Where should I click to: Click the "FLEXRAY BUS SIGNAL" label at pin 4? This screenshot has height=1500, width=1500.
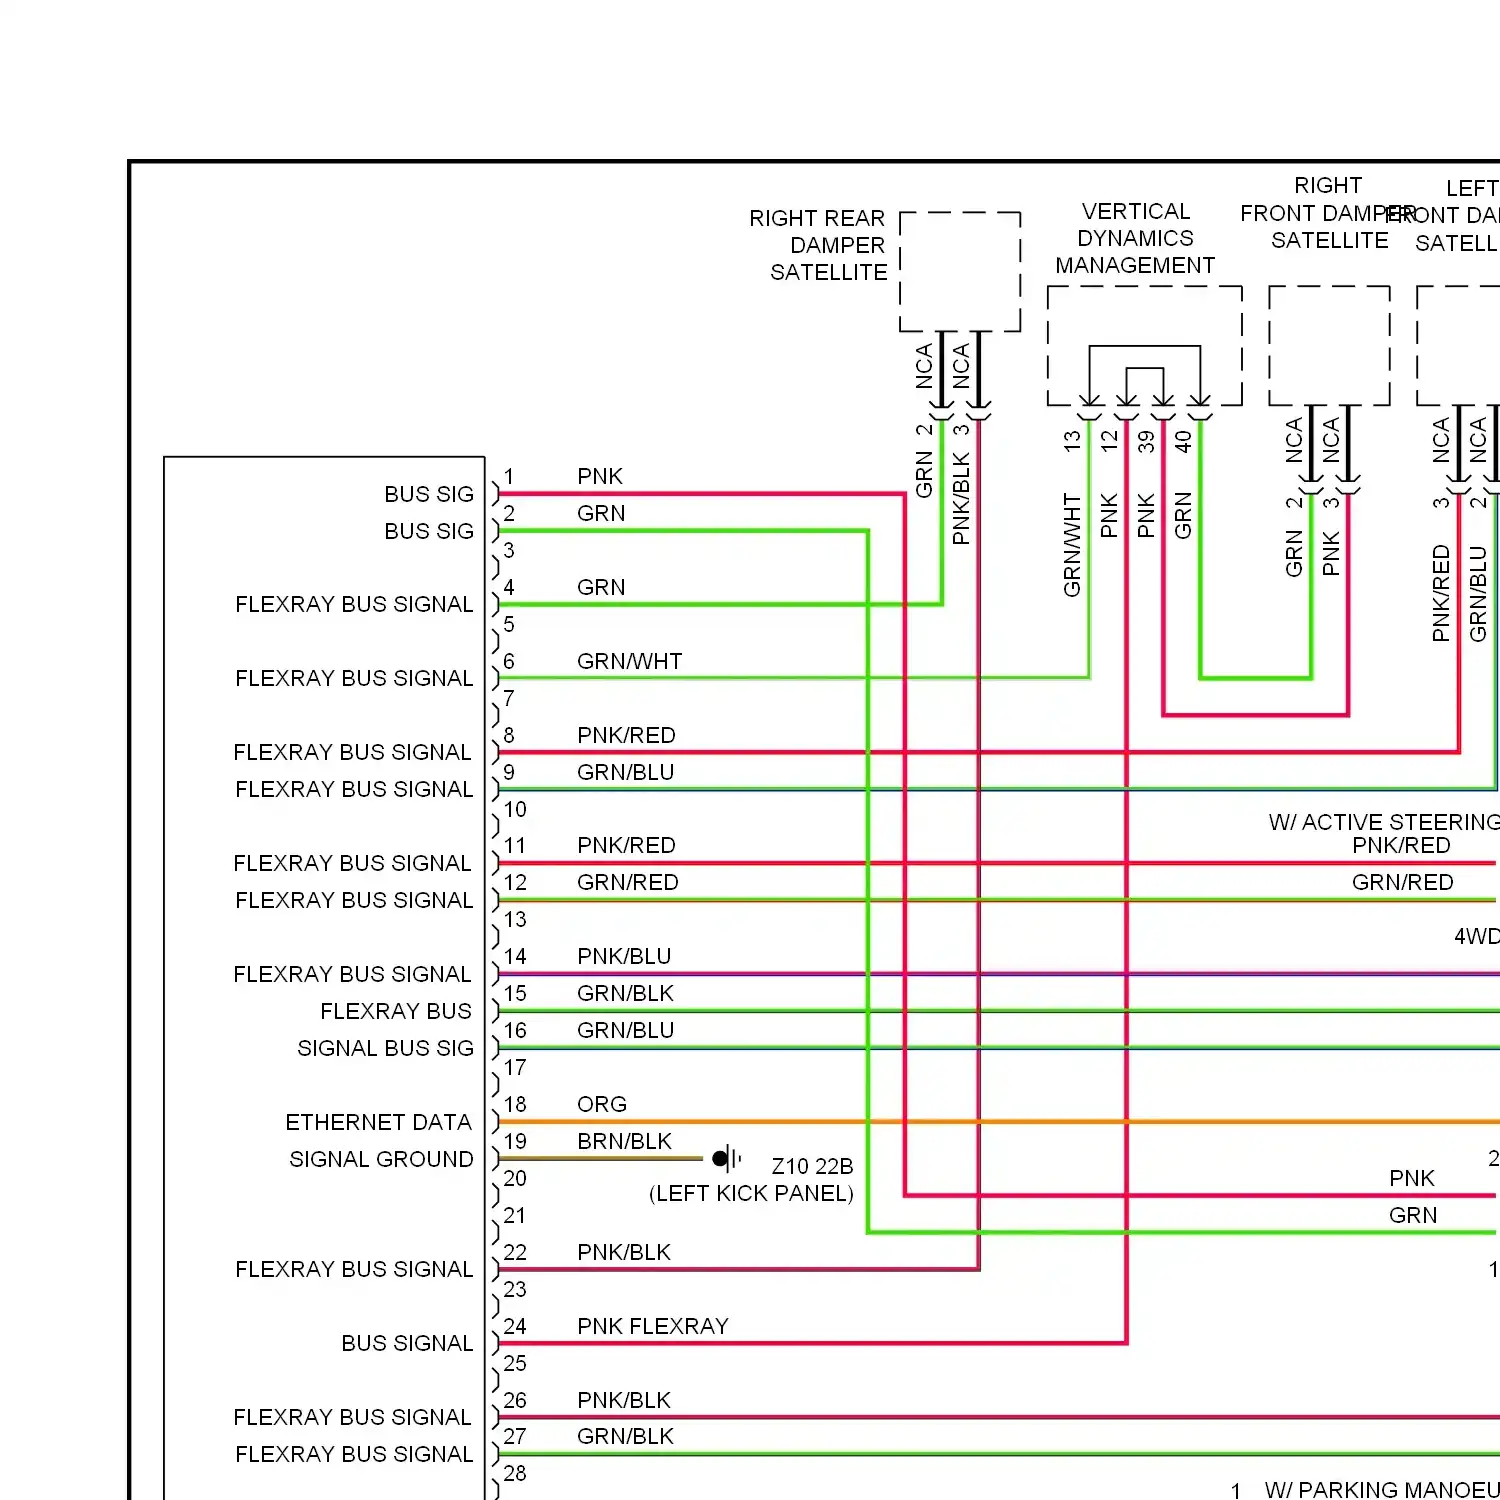354,604
